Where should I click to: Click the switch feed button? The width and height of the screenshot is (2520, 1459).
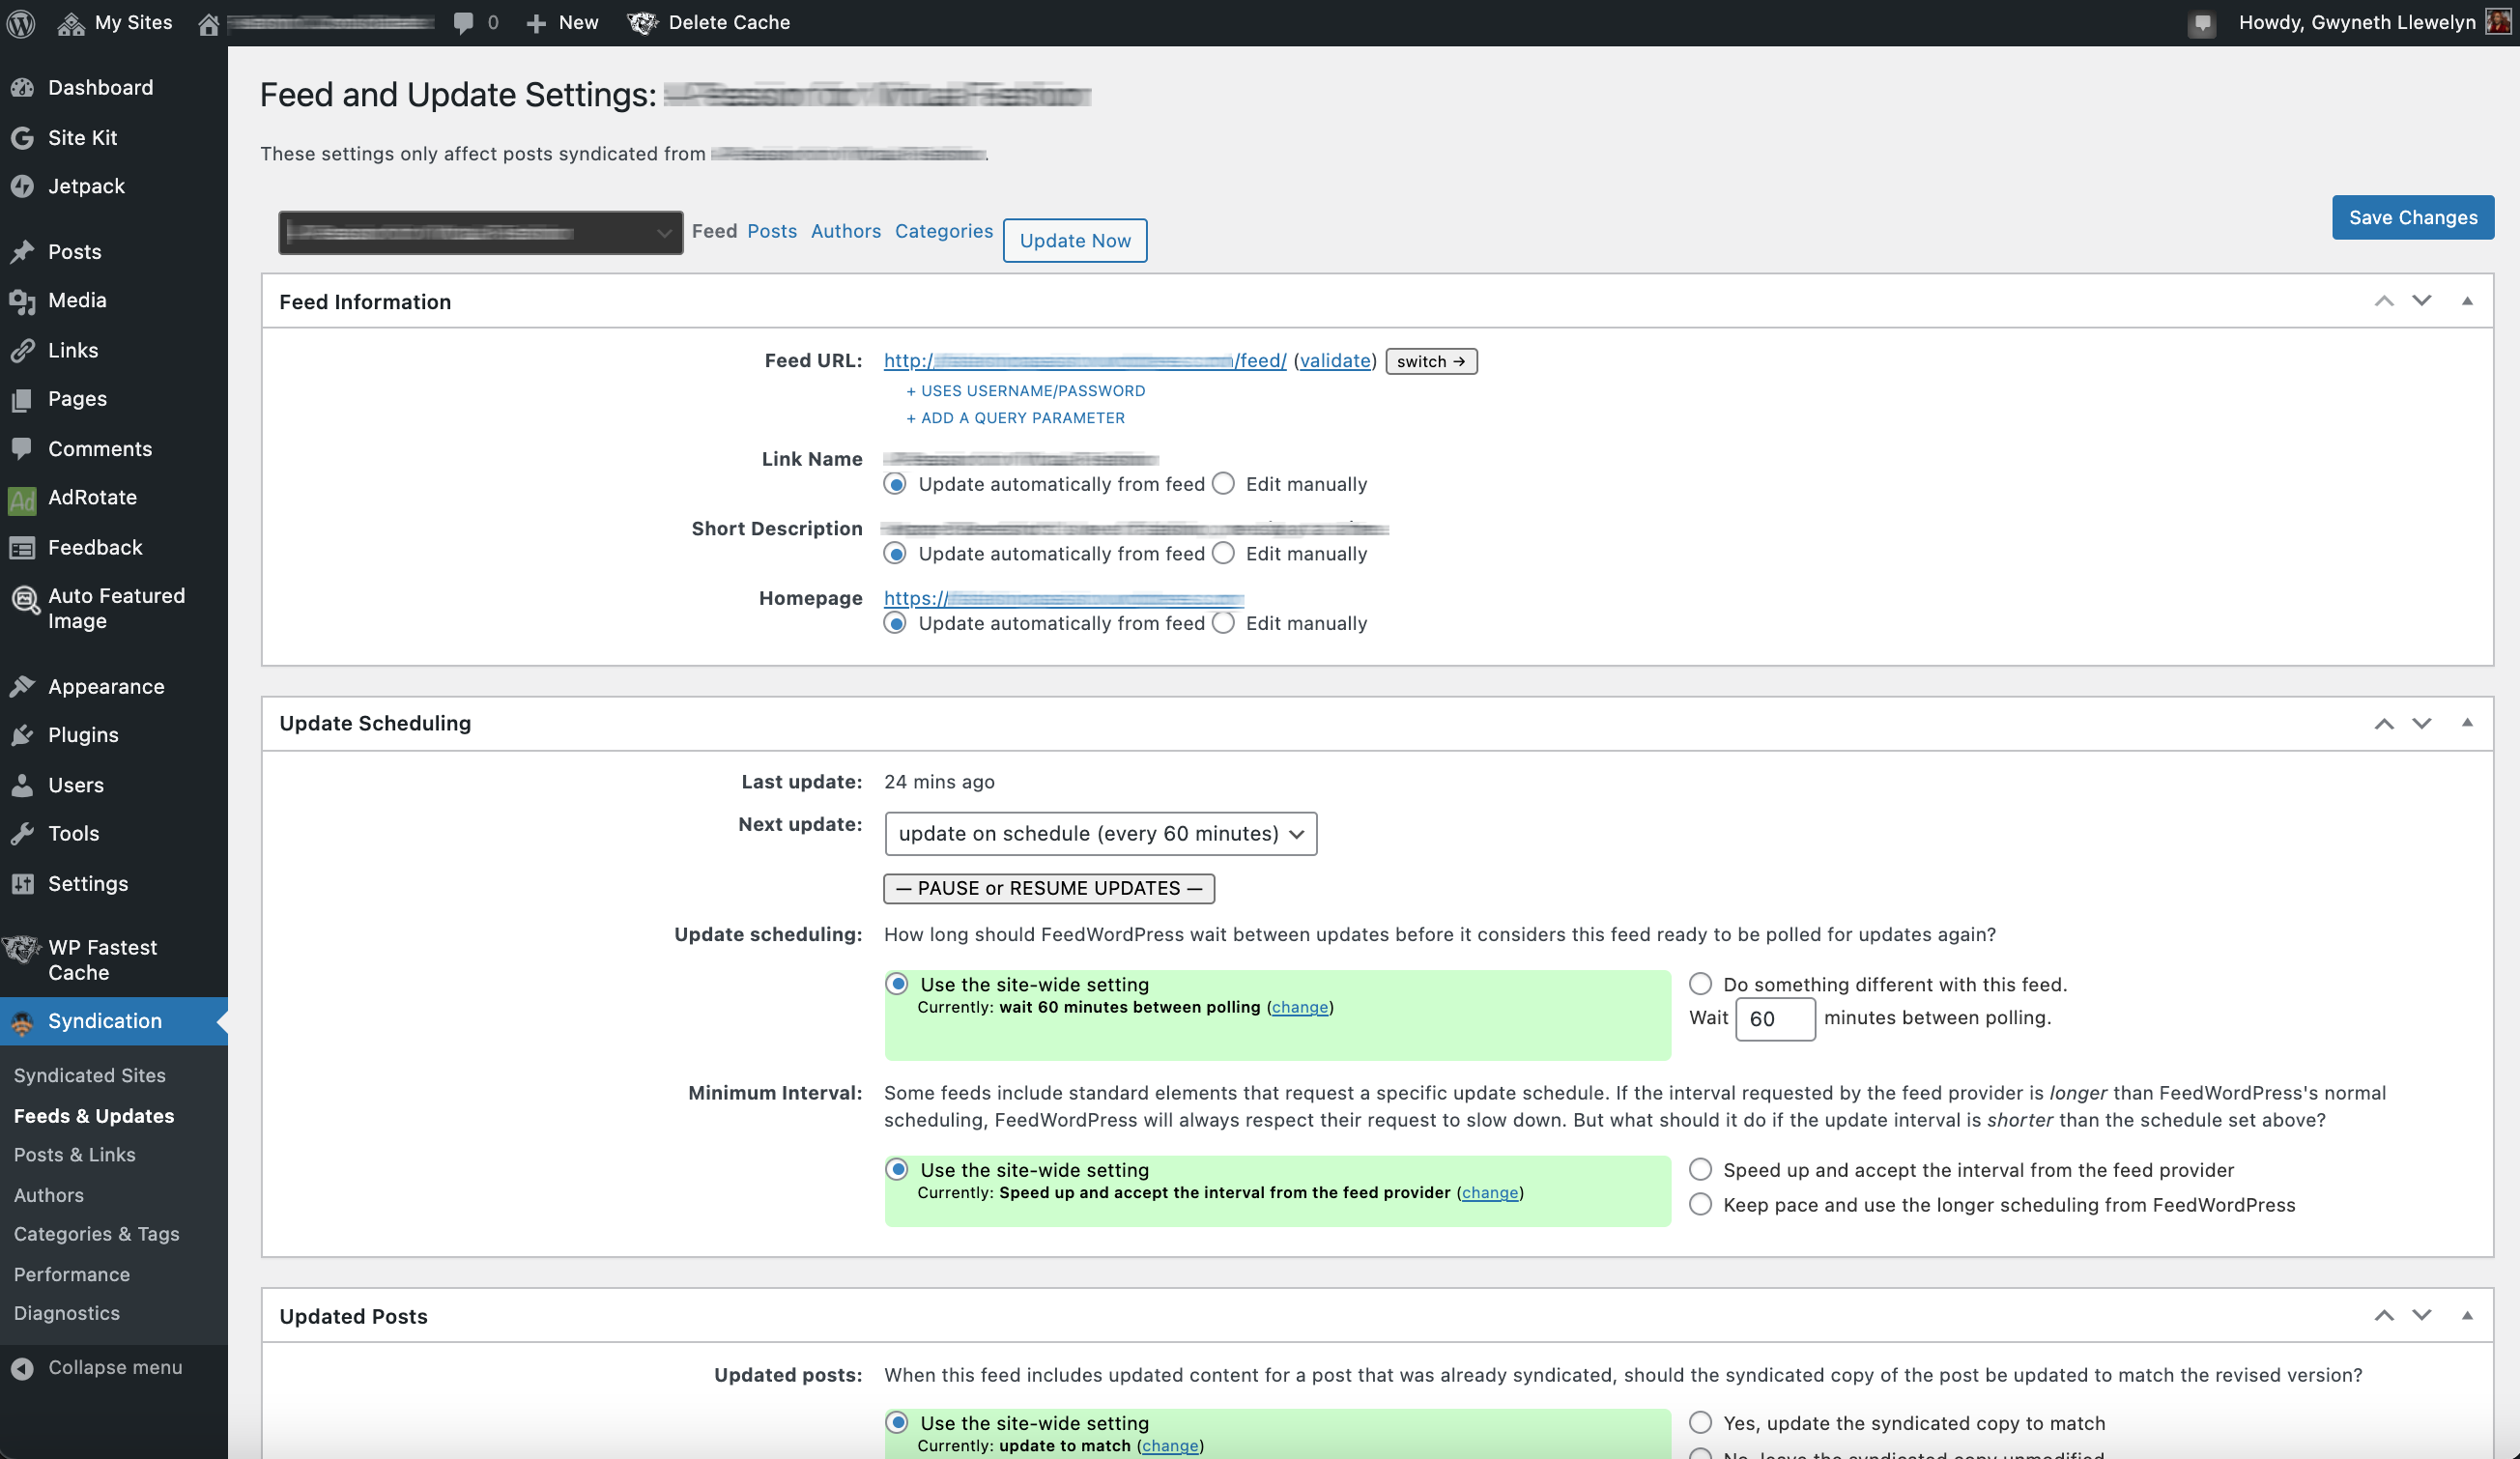[x=1431, y=362]
